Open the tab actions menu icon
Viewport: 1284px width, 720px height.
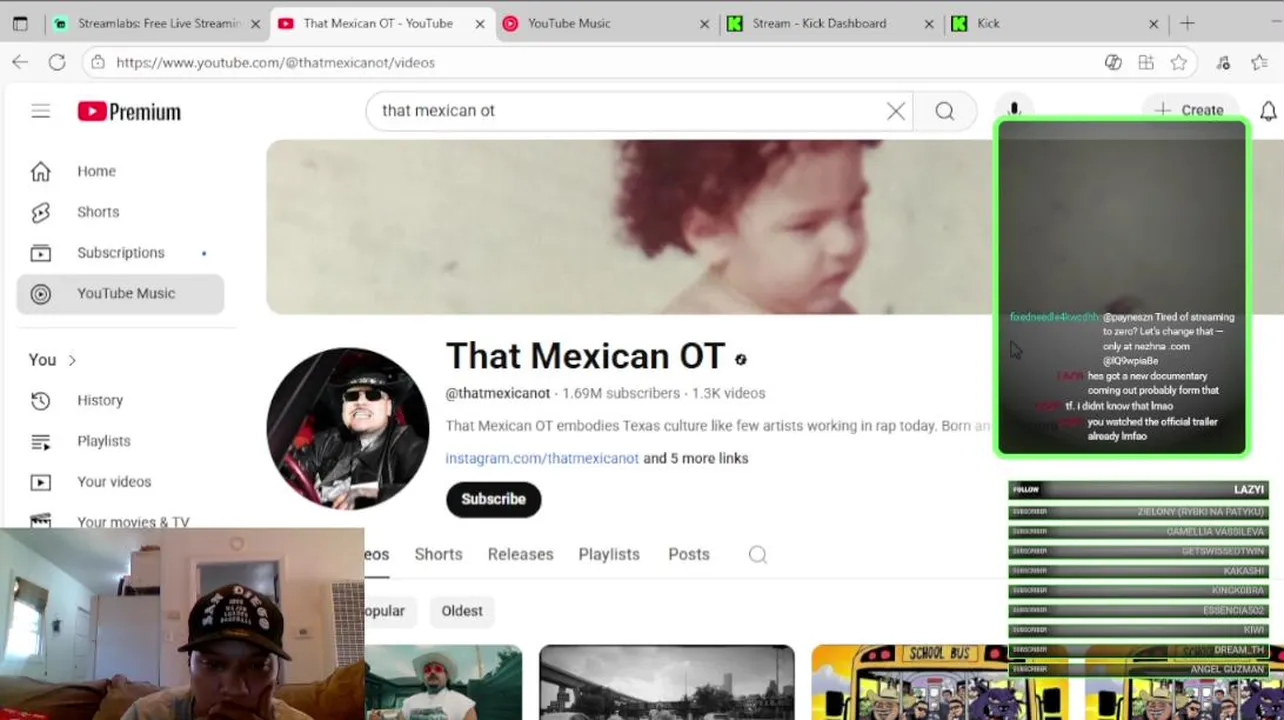pos(20,23)
